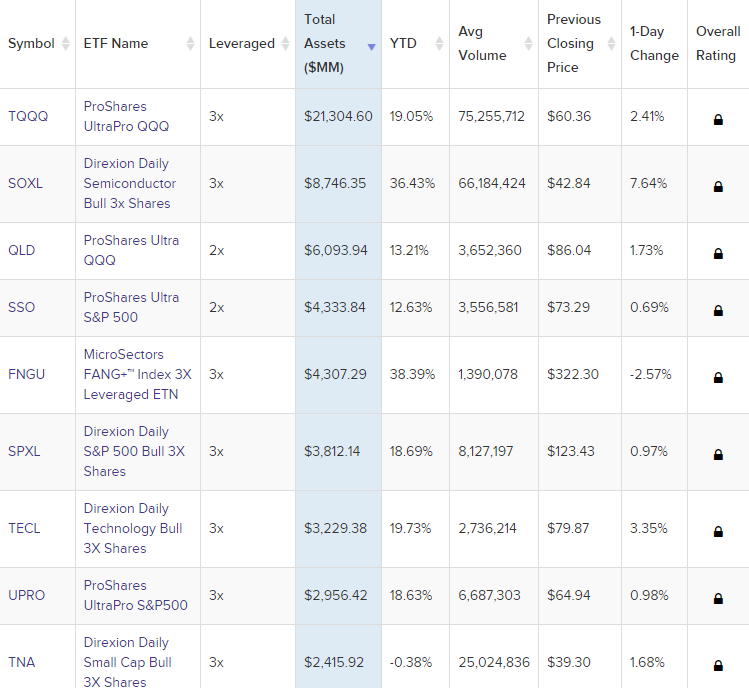749x688 pixels.
Task: Select the 75,255,712 average volume cell
Action: (492, 117)
